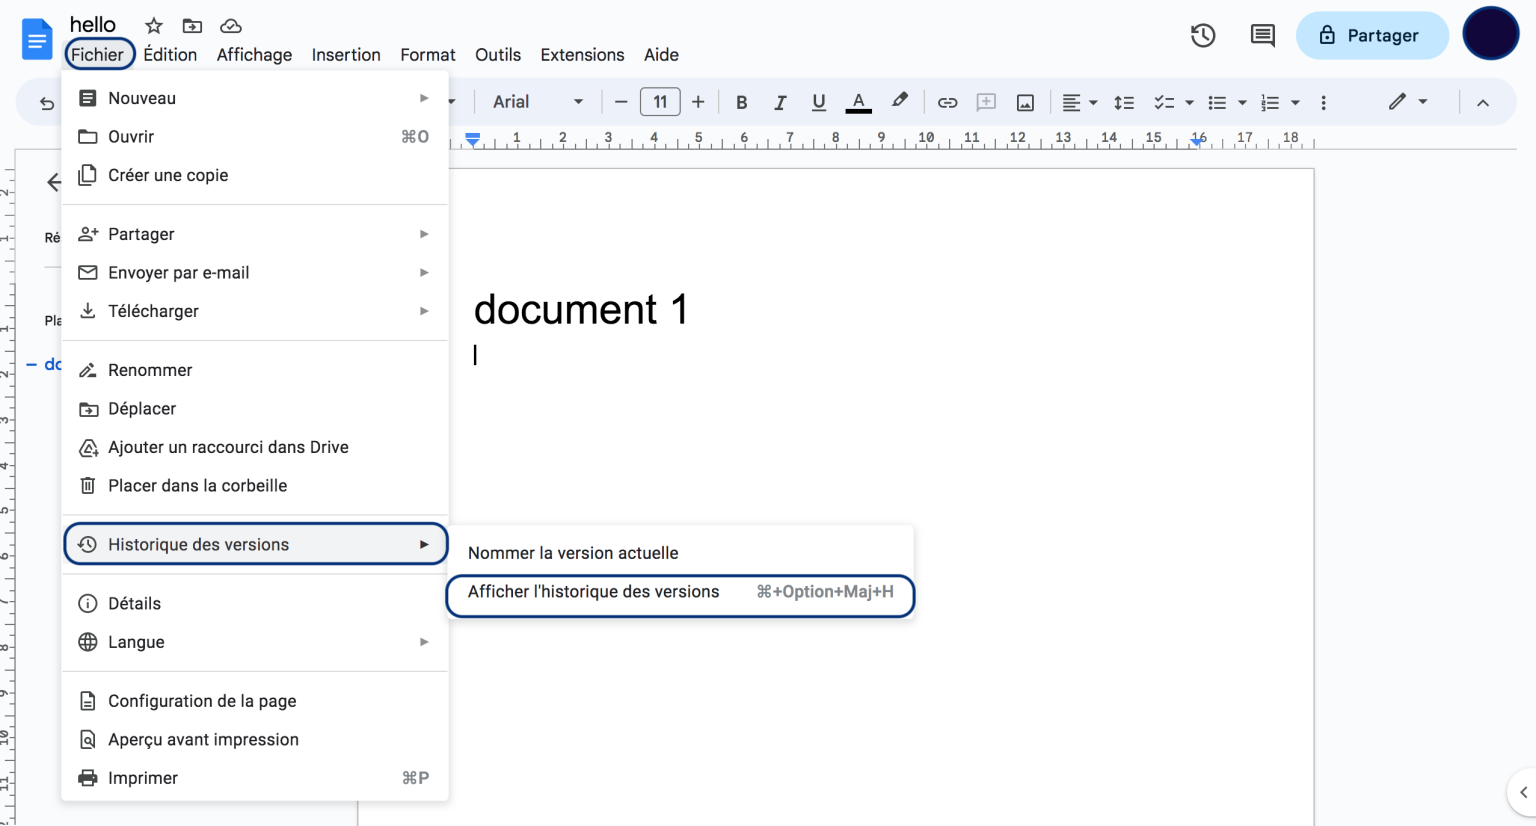Open the text color picker
This screenshot has width=1536, height=826.
tap(858, 101)
